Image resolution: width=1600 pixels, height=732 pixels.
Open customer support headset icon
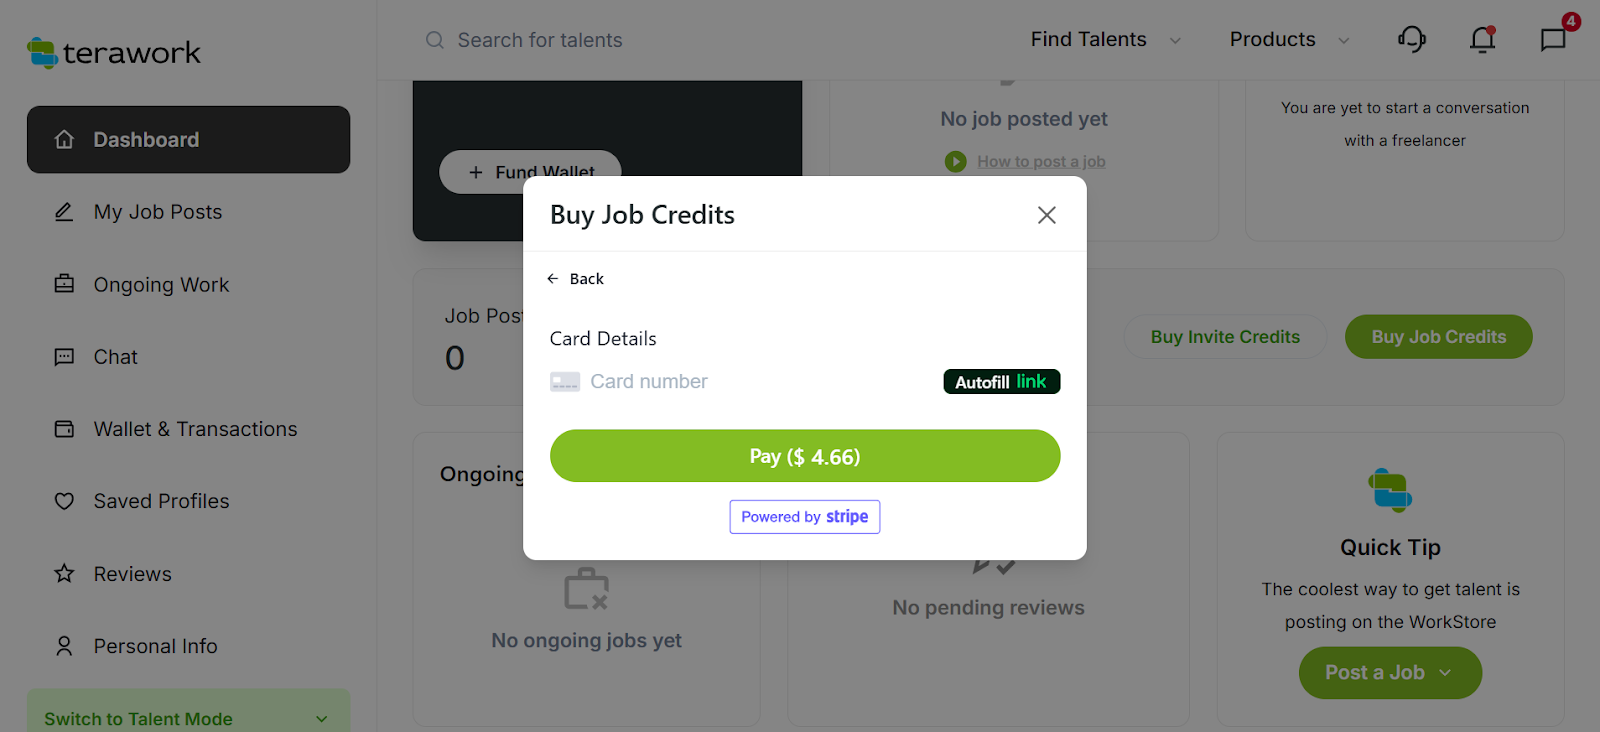pyautogui.click(x=1411, y=40)
